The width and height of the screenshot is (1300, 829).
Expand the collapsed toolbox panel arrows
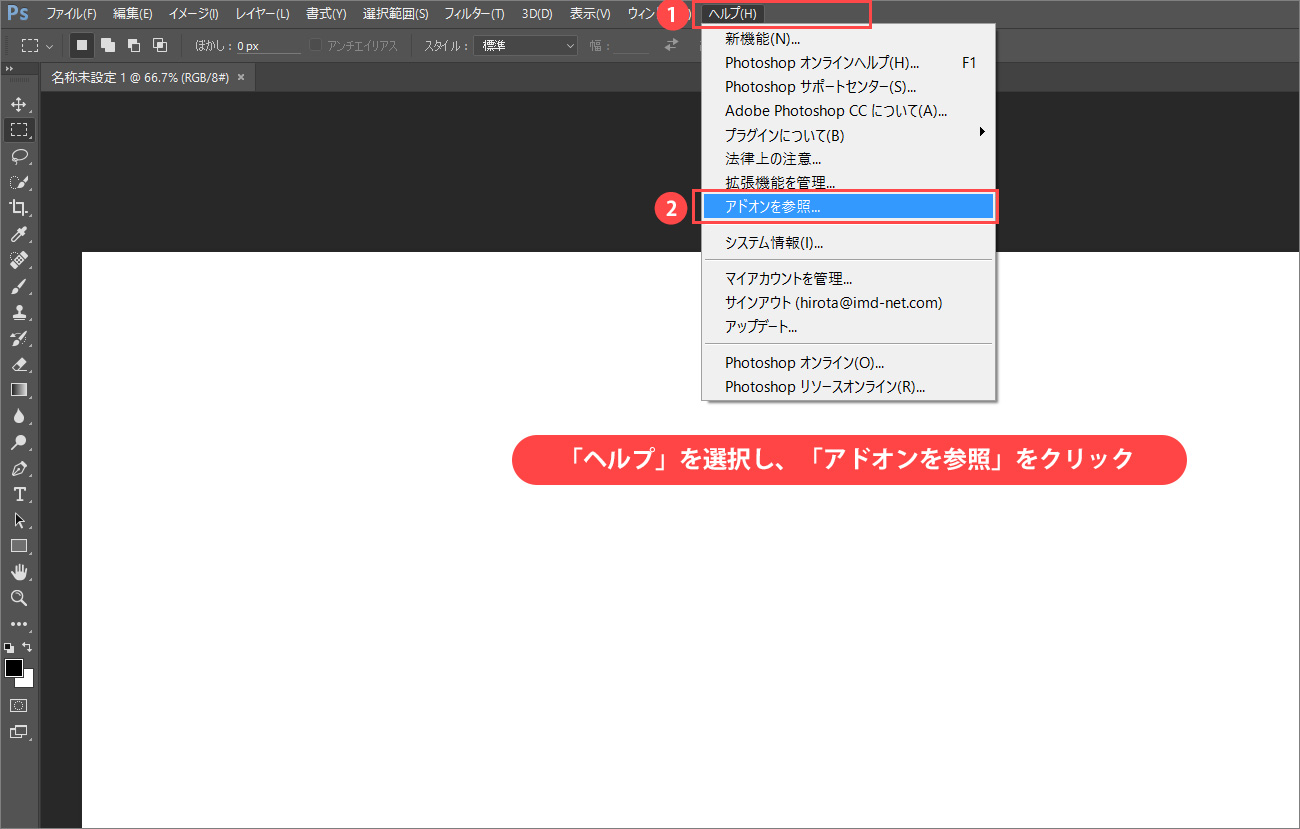click(8, 69)
